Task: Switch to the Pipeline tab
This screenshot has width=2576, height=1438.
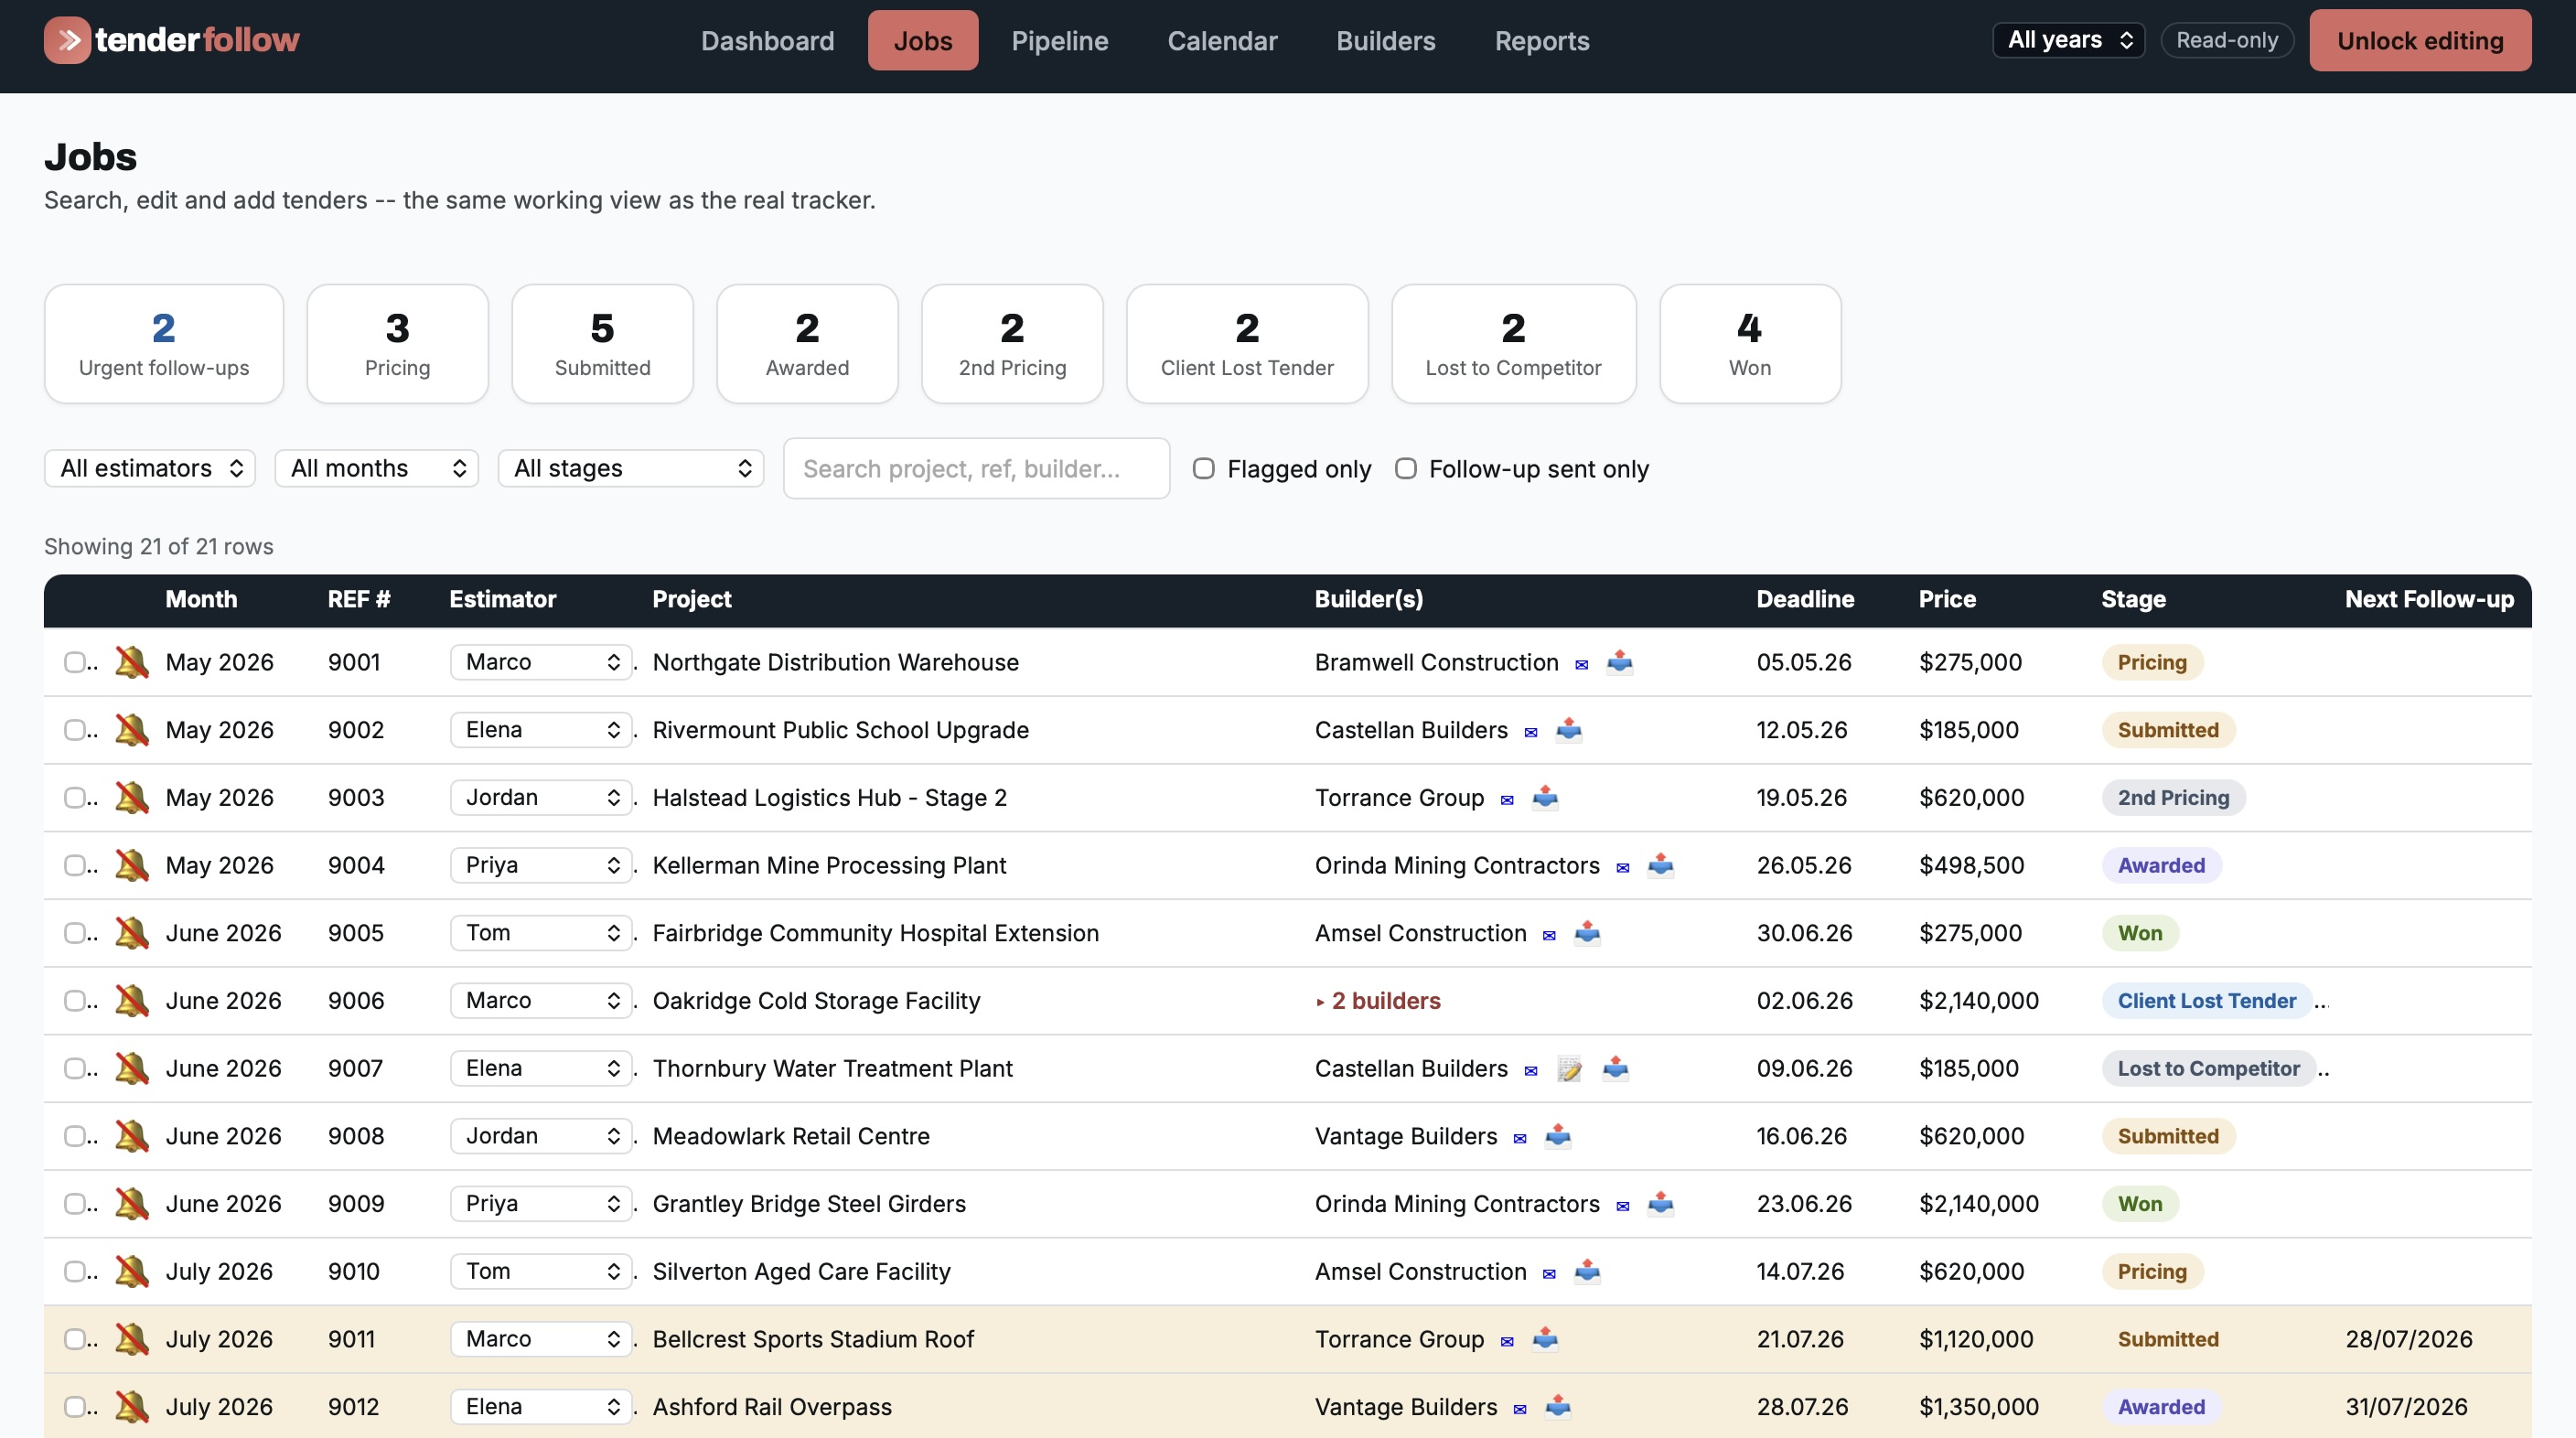Action: click(x=1059, y=40)
